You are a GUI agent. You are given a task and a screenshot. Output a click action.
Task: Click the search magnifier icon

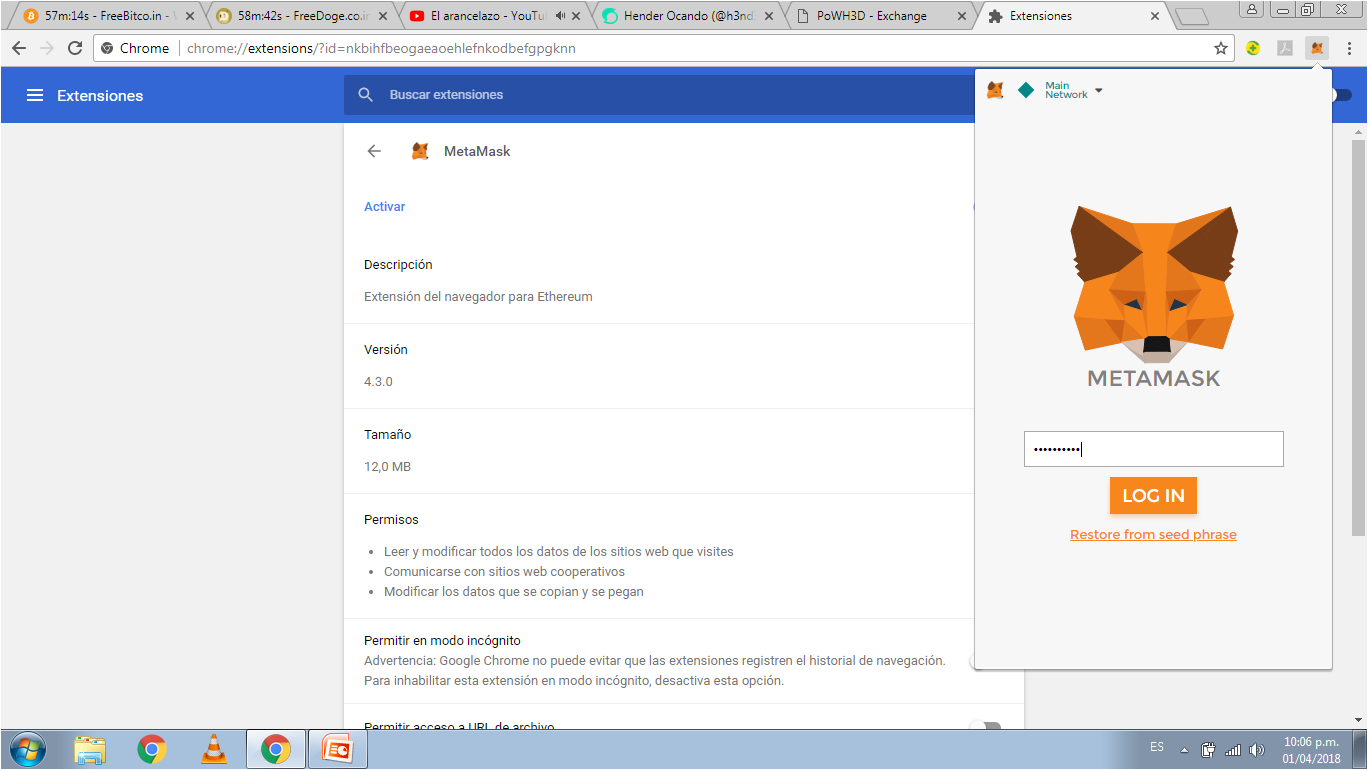[x=366, y=95]
